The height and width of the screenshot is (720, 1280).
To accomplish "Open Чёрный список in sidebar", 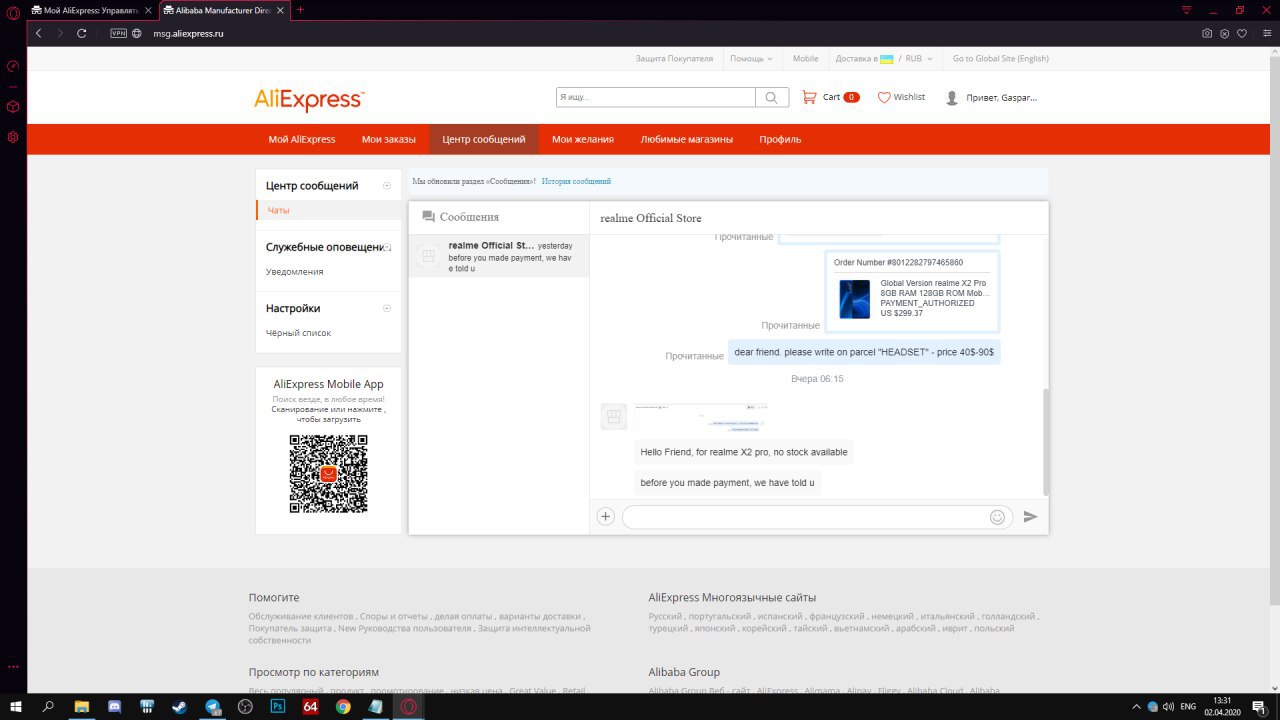I will point(298,333).
